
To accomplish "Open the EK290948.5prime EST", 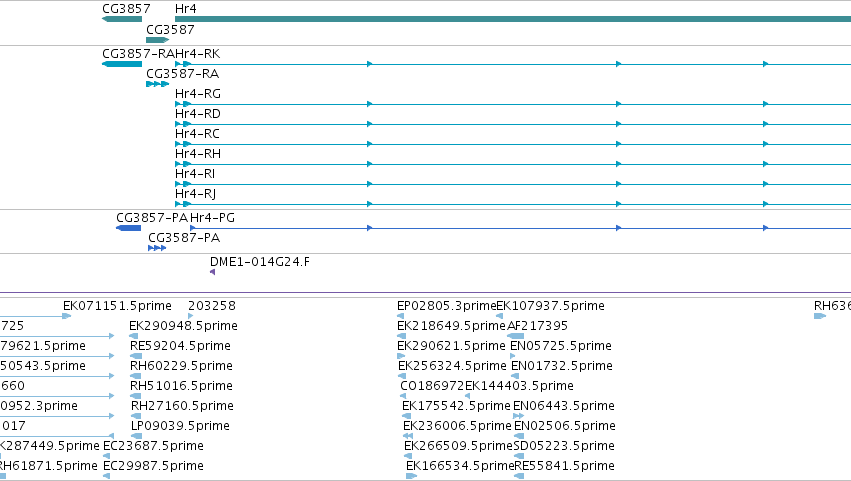I will point(134,336).
